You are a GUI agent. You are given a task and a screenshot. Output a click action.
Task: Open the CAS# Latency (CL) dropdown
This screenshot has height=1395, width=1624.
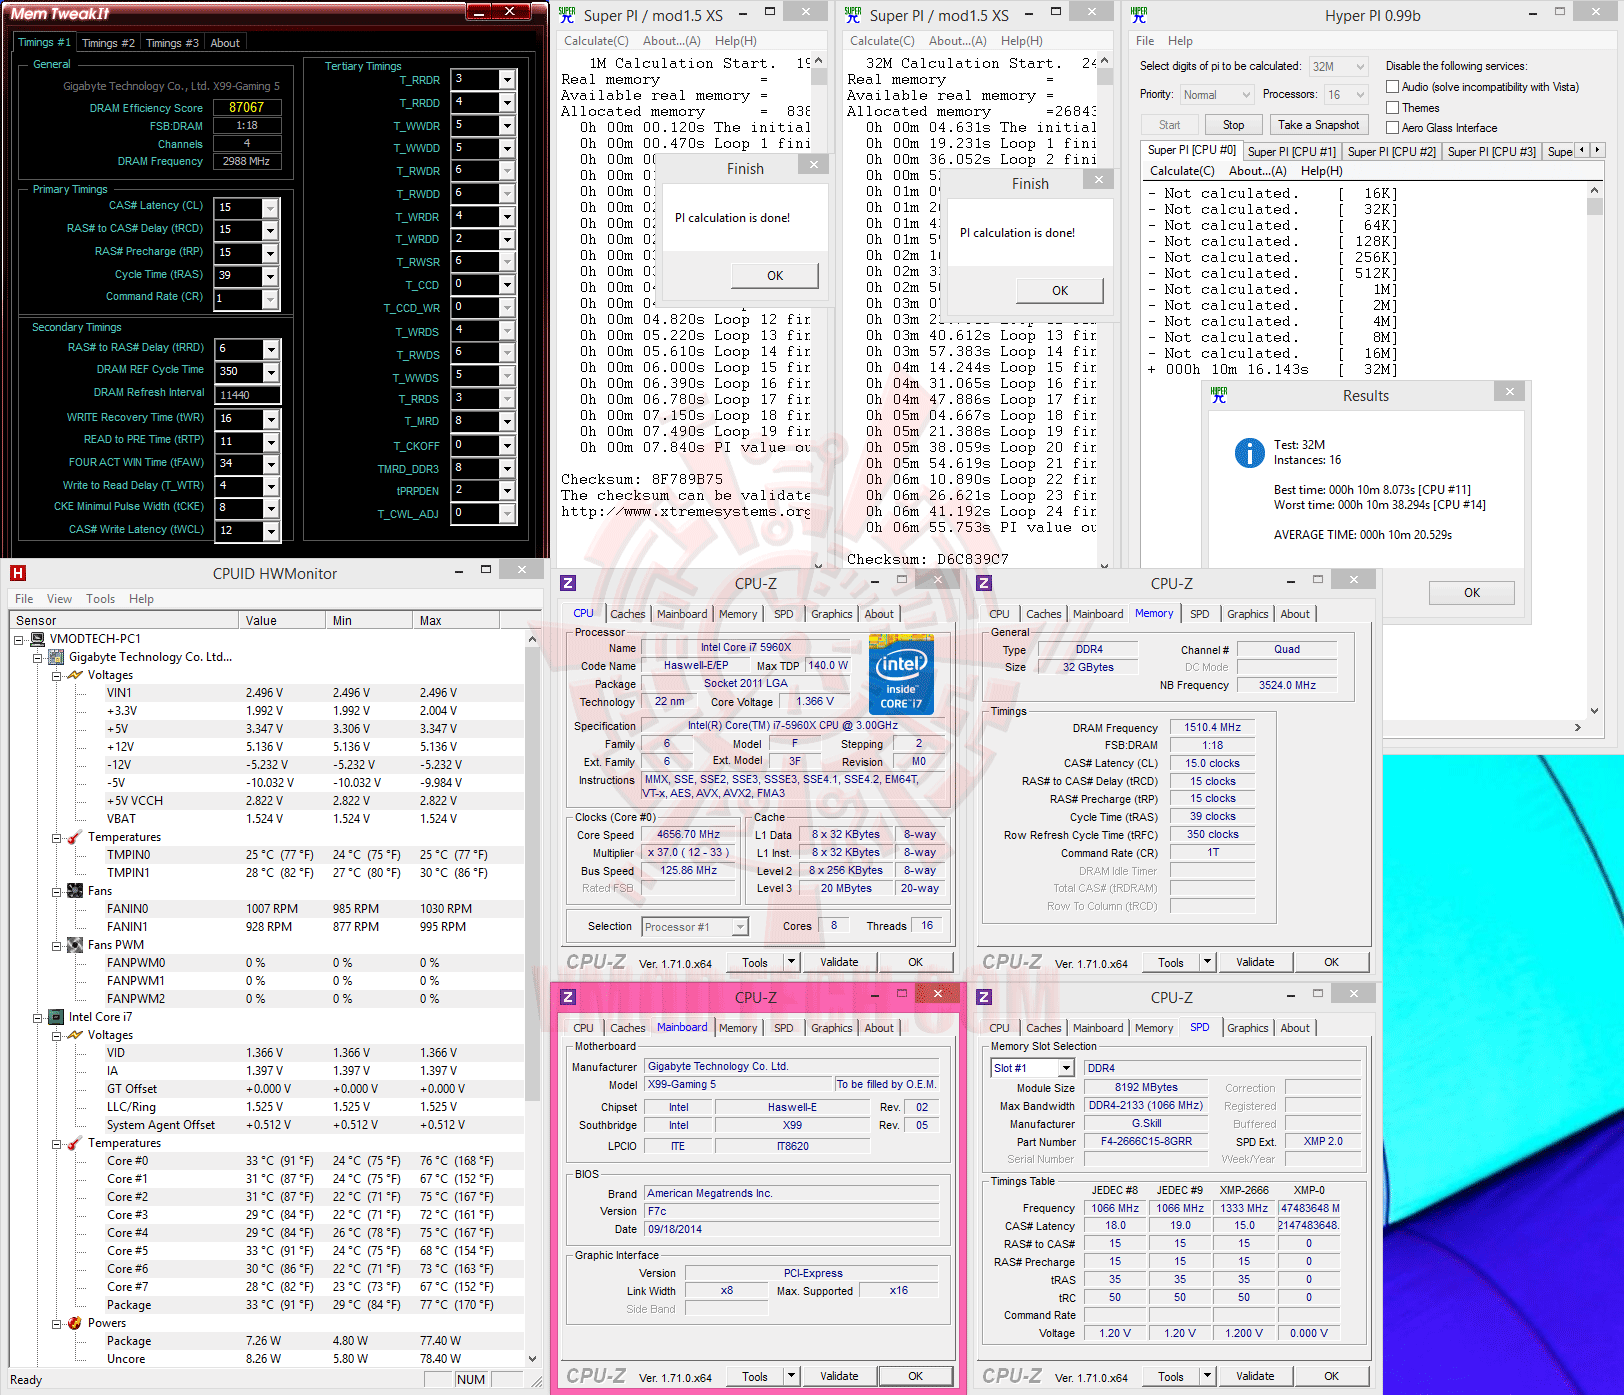coord(270,207)
